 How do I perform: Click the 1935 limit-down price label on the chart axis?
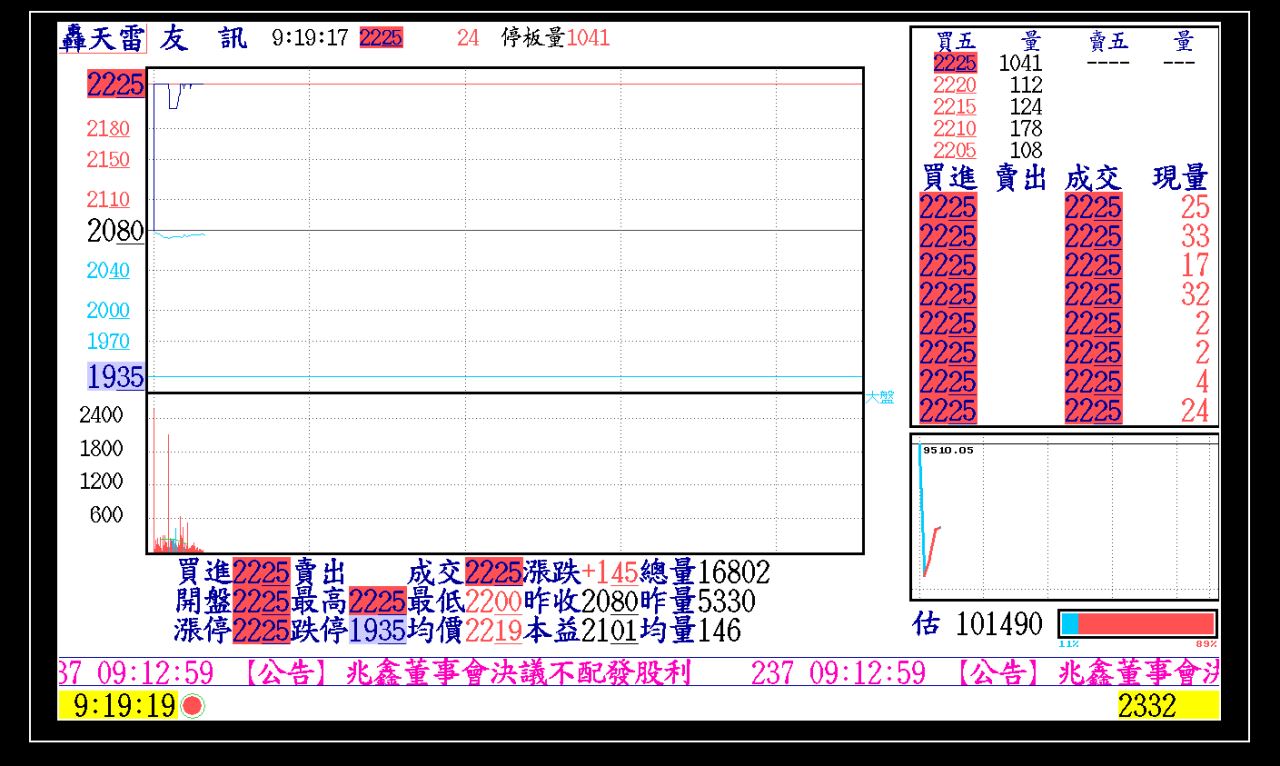click(x=116, y=377)
